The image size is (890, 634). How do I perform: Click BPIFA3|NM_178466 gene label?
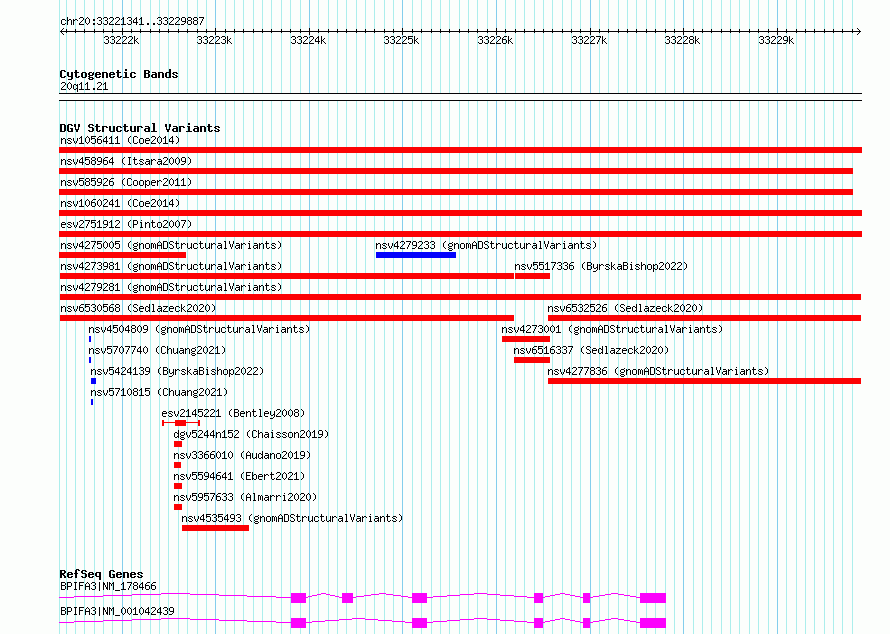pos(108,586)
